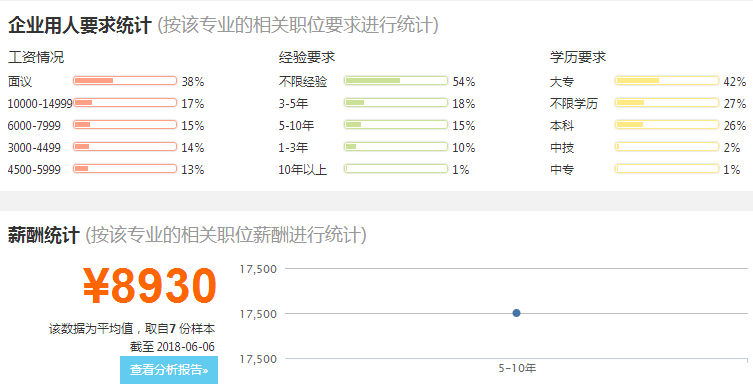This screenshot has width=753, height=387.
Task: Click the ¥8930 average salary figure
Action: point(150,286)
